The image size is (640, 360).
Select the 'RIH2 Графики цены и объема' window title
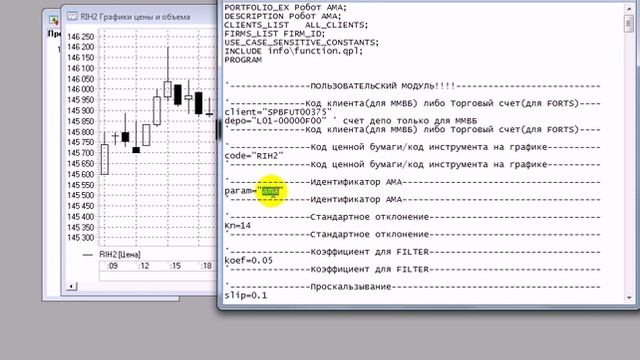[135, 17]
